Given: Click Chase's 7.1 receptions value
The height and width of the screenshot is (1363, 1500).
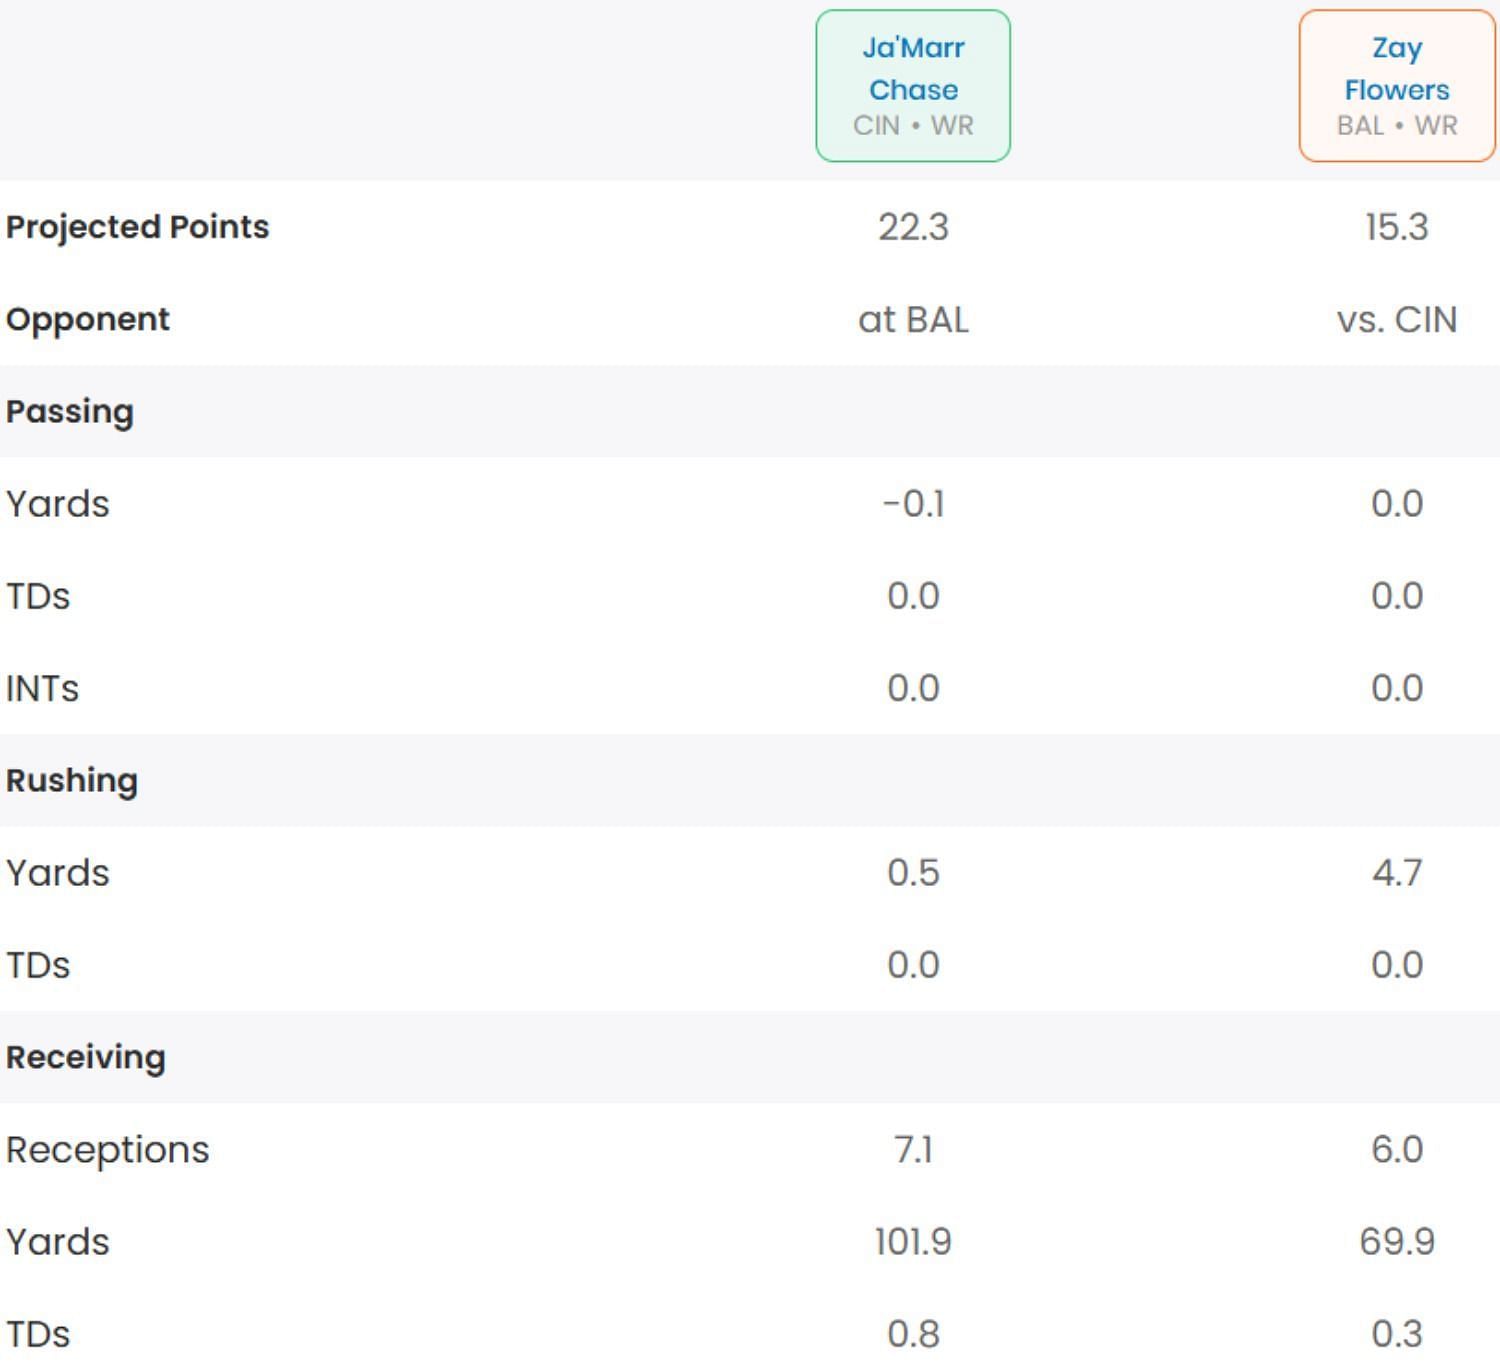Looking at the screenshot, I should click(913, 1150).
